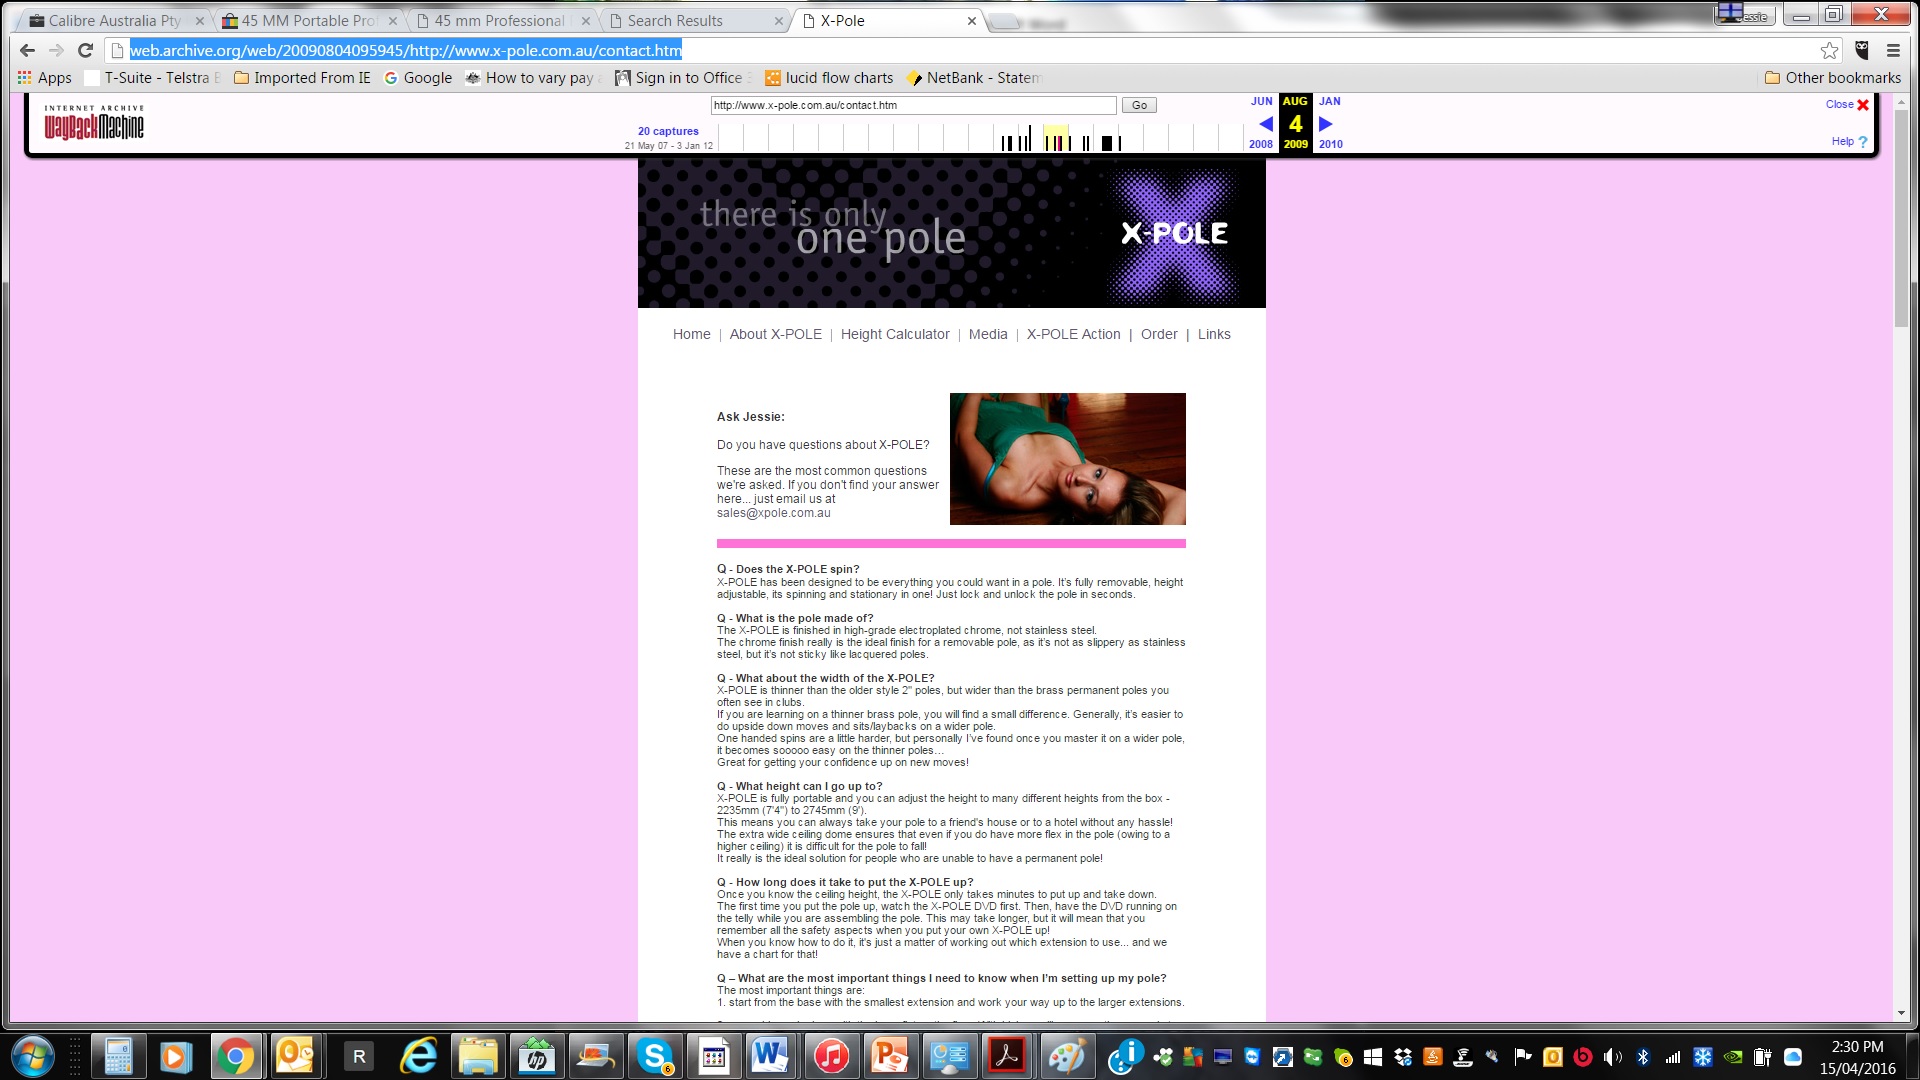Open the X-POLE Action menu link
1920x1080 pixels.
1073,334
